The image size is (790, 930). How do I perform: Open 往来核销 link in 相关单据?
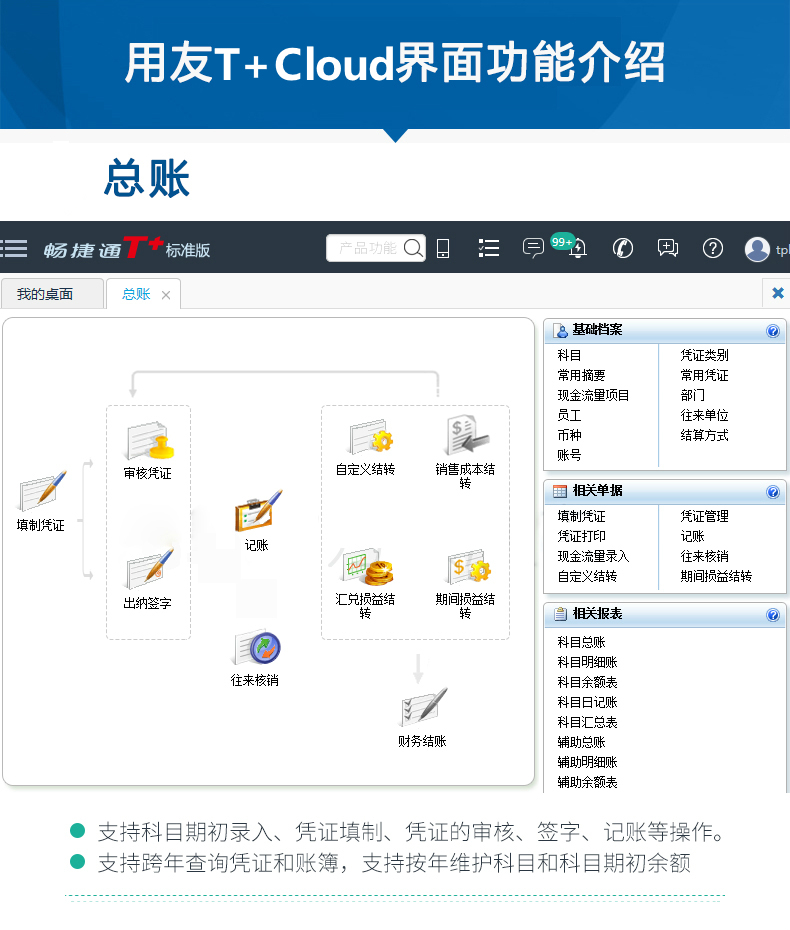coord(704,556)
